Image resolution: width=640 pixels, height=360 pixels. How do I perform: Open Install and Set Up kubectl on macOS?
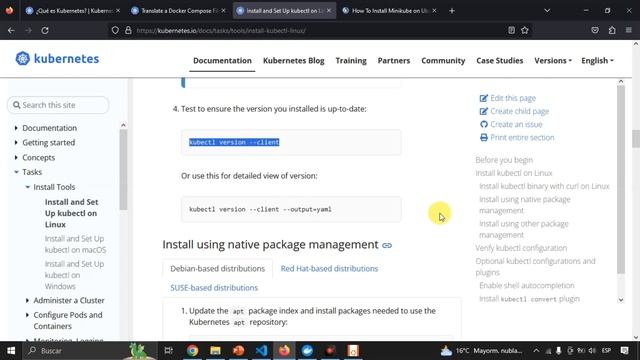75,244
